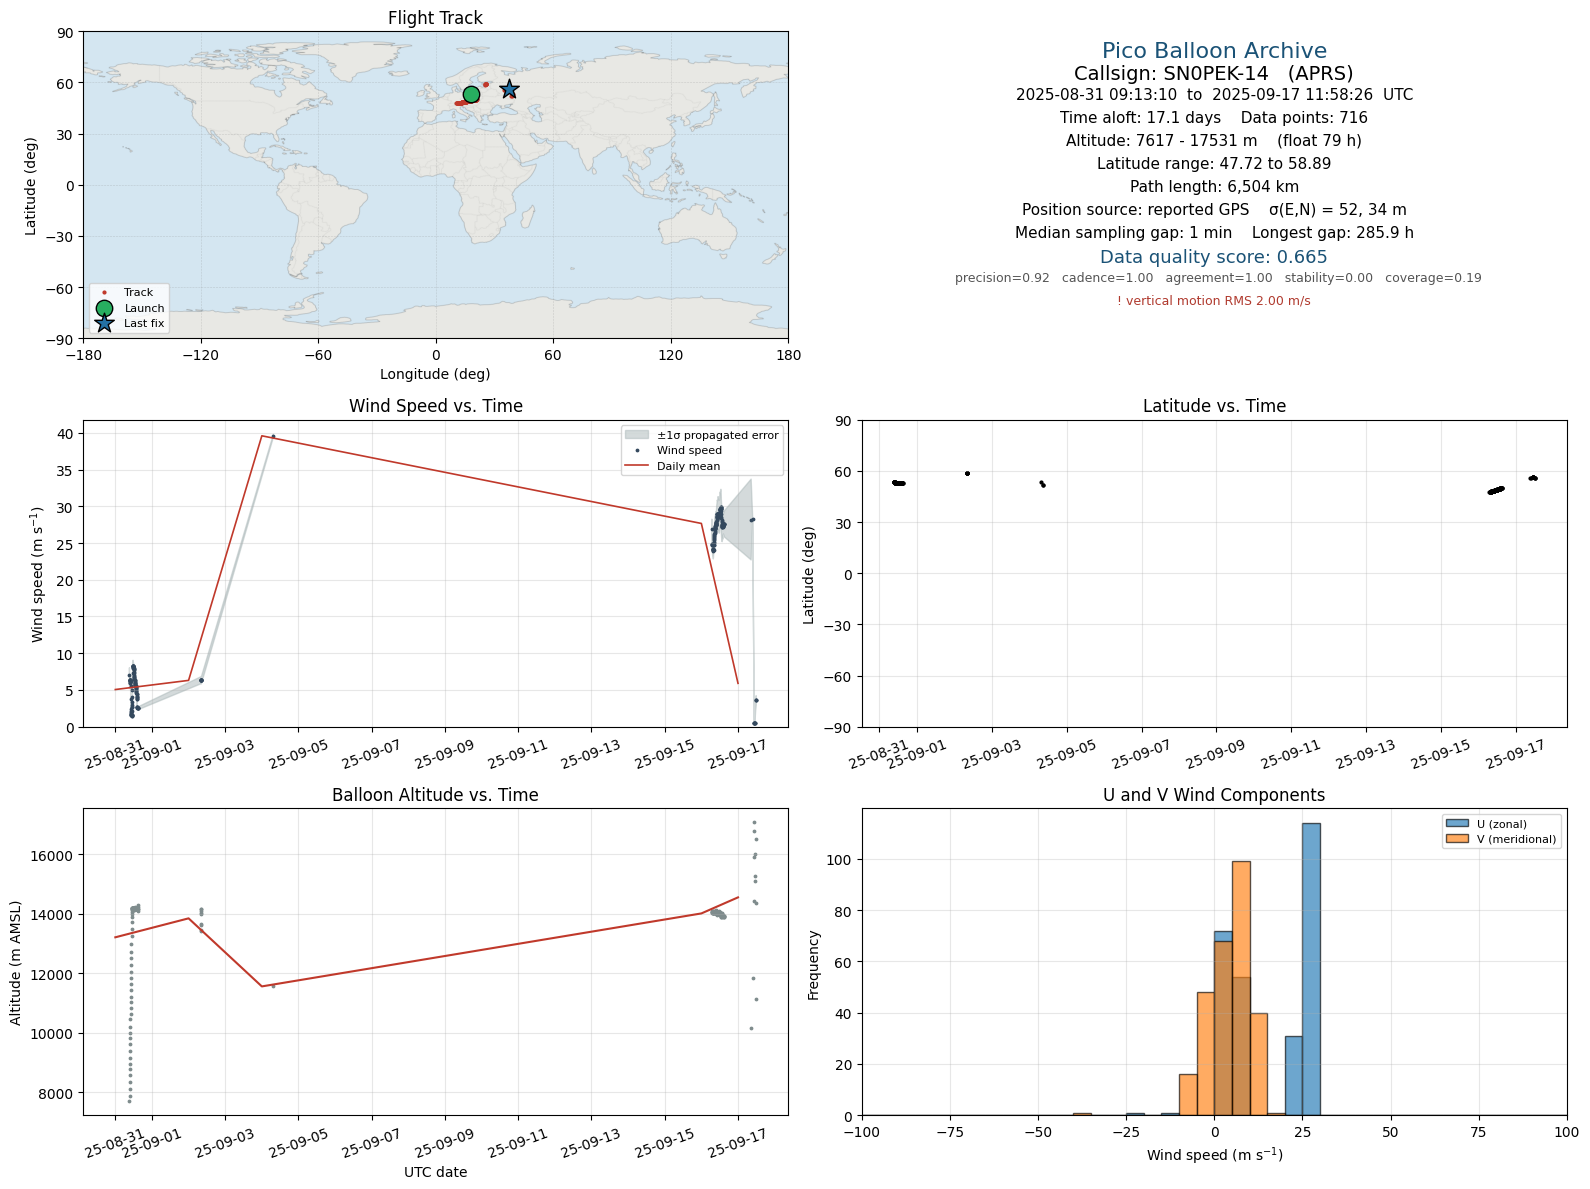
Task: Click the green Launch marker on the map
Action: [471, 94]
